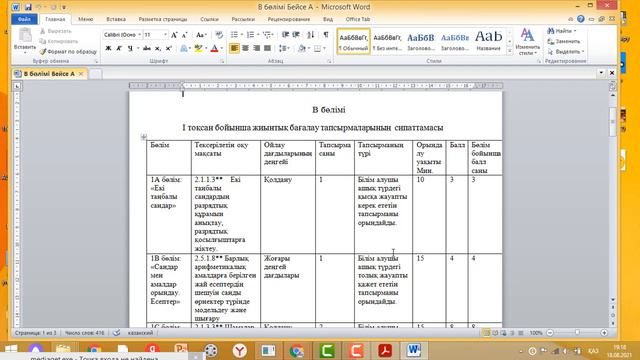Align text left
The width and height of the screenshot is (640, 360).
click(234, 48)
